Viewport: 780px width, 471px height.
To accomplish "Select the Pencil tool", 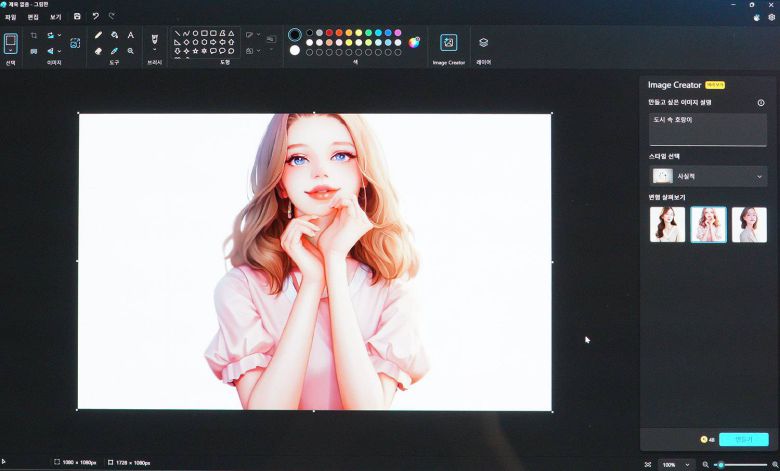I will coord(98,35).
